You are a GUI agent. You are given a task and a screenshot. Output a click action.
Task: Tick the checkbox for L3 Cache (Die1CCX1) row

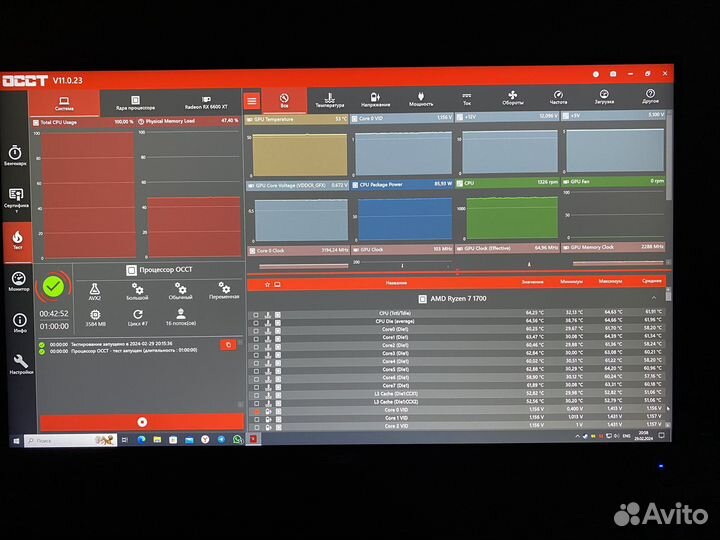pos(256,395)
